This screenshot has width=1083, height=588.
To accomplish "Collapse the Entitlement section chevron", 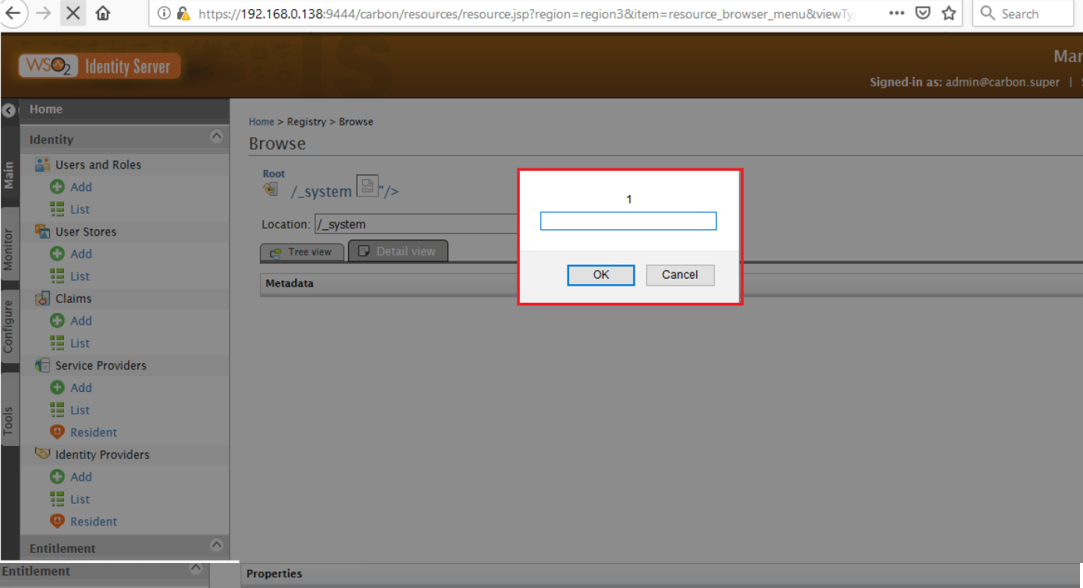I will point(216,544).
